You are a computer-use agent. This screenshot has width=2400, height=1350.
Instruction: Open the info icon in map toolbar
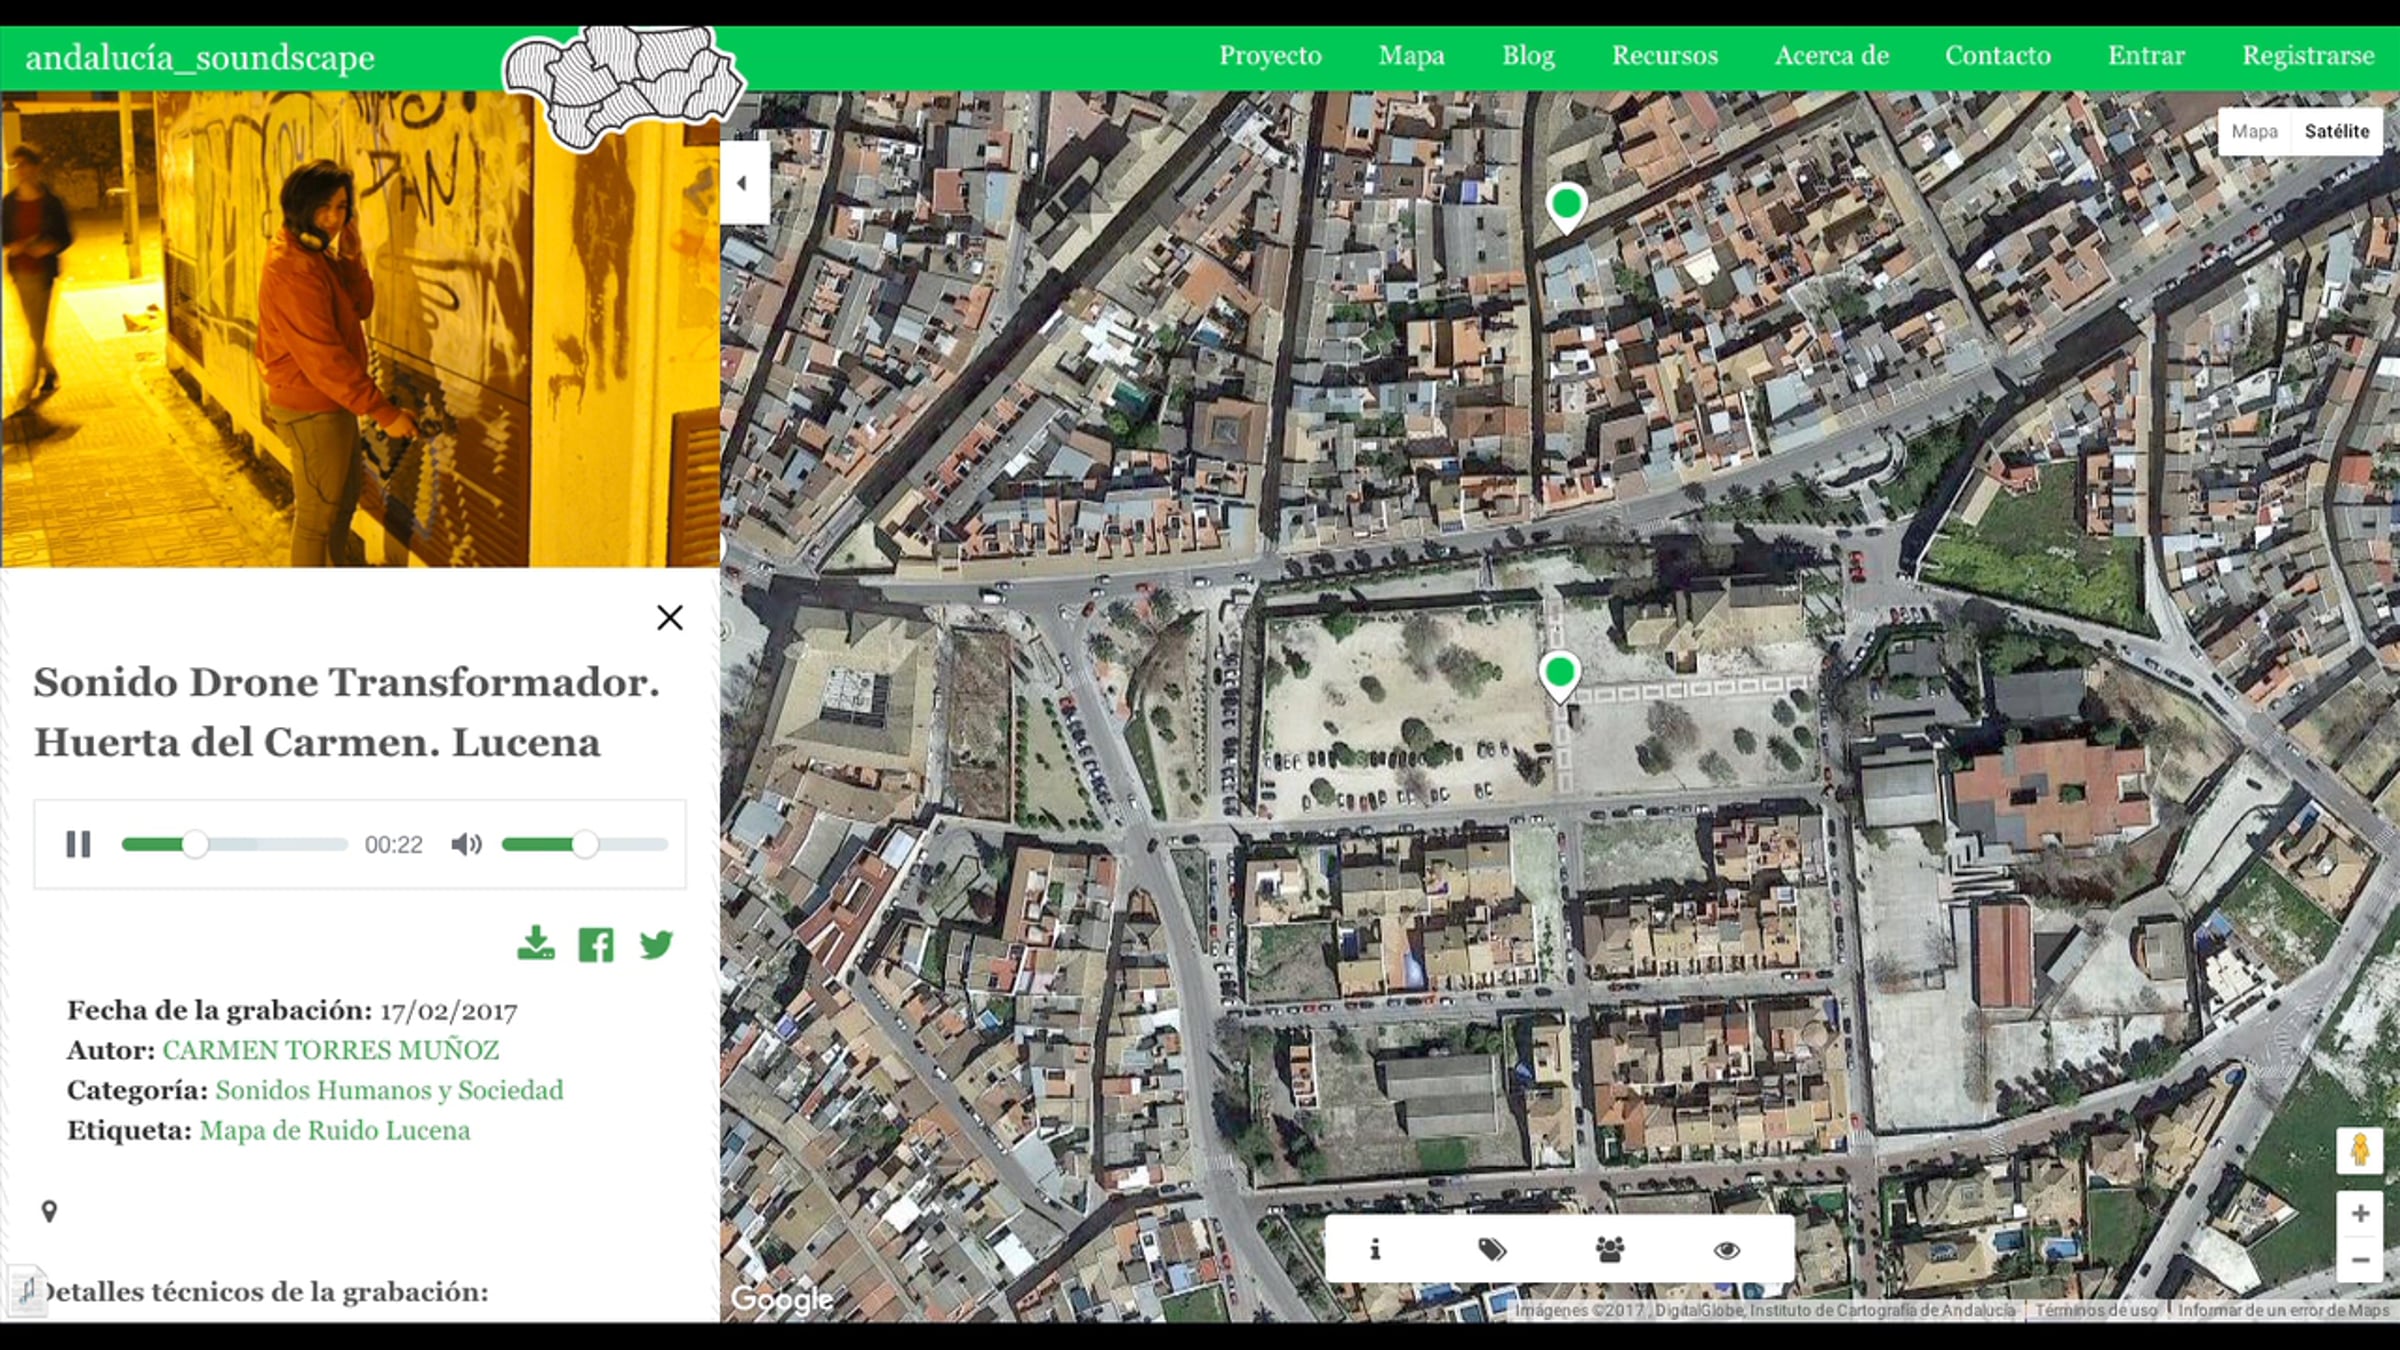click(1375, 1249)
